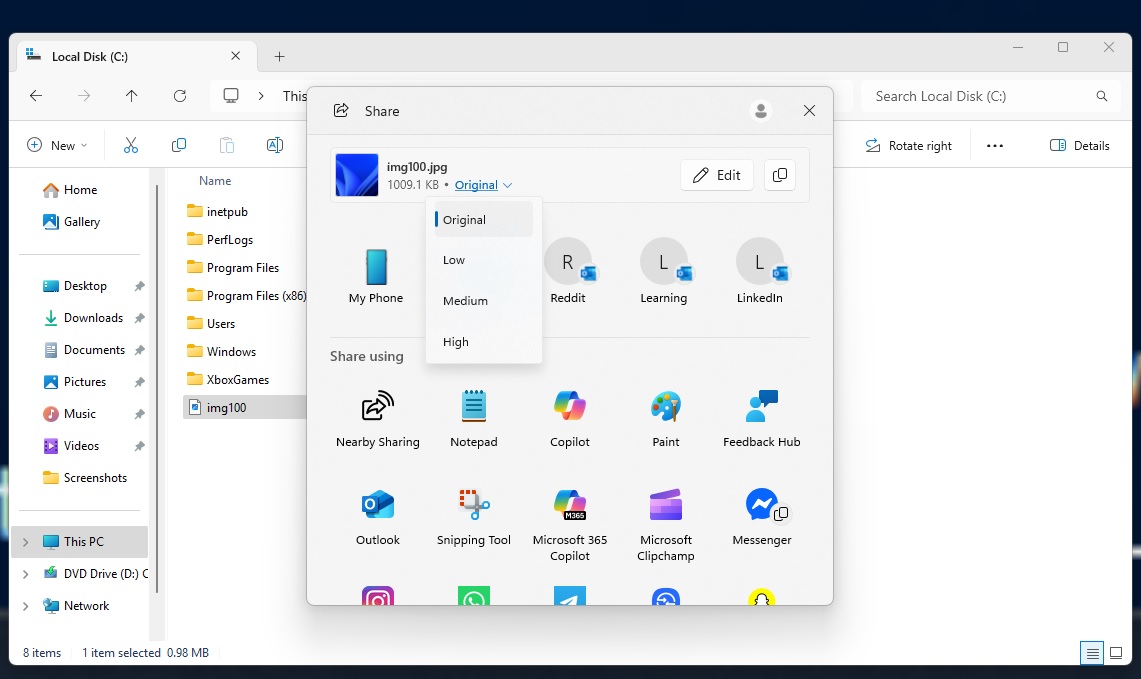Select Medium image quality option
The width and height of the screenshot is (1141, 679).
(x=465, y=301)
